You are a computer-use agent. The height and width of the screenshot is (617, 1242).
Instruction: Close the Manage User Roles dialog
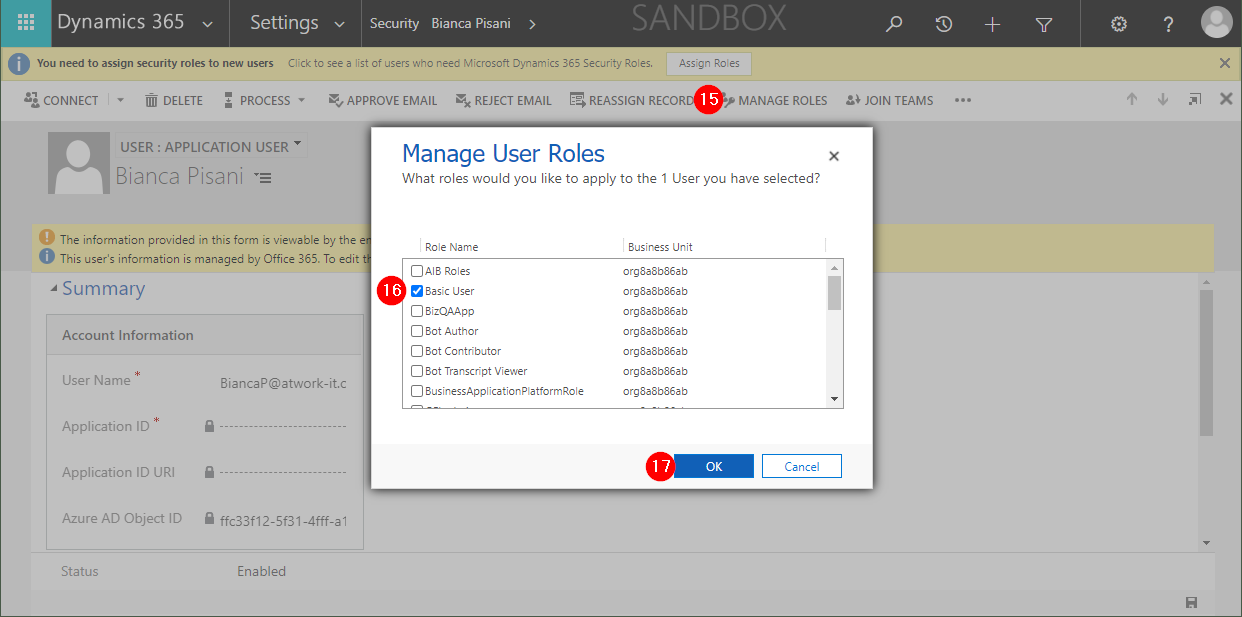coord(834,156)
